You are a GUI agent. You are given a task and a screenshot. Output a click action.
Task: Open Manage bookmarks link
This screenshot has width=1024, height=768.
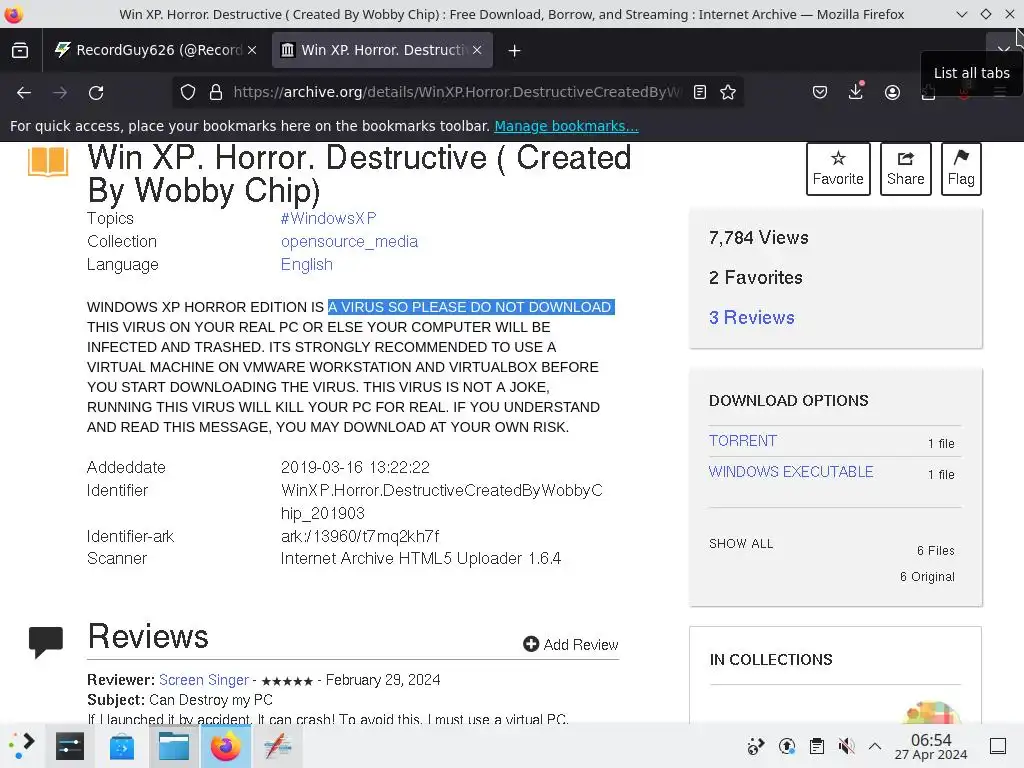click(566, 126)
